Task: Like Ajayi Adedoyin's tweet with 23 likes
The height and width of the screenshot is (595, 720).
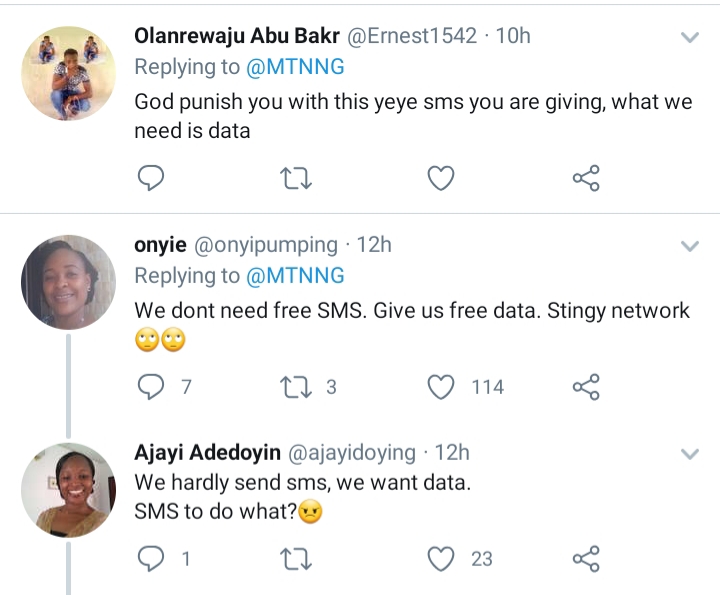Action: pyautogui.click(x=441, y=558)
